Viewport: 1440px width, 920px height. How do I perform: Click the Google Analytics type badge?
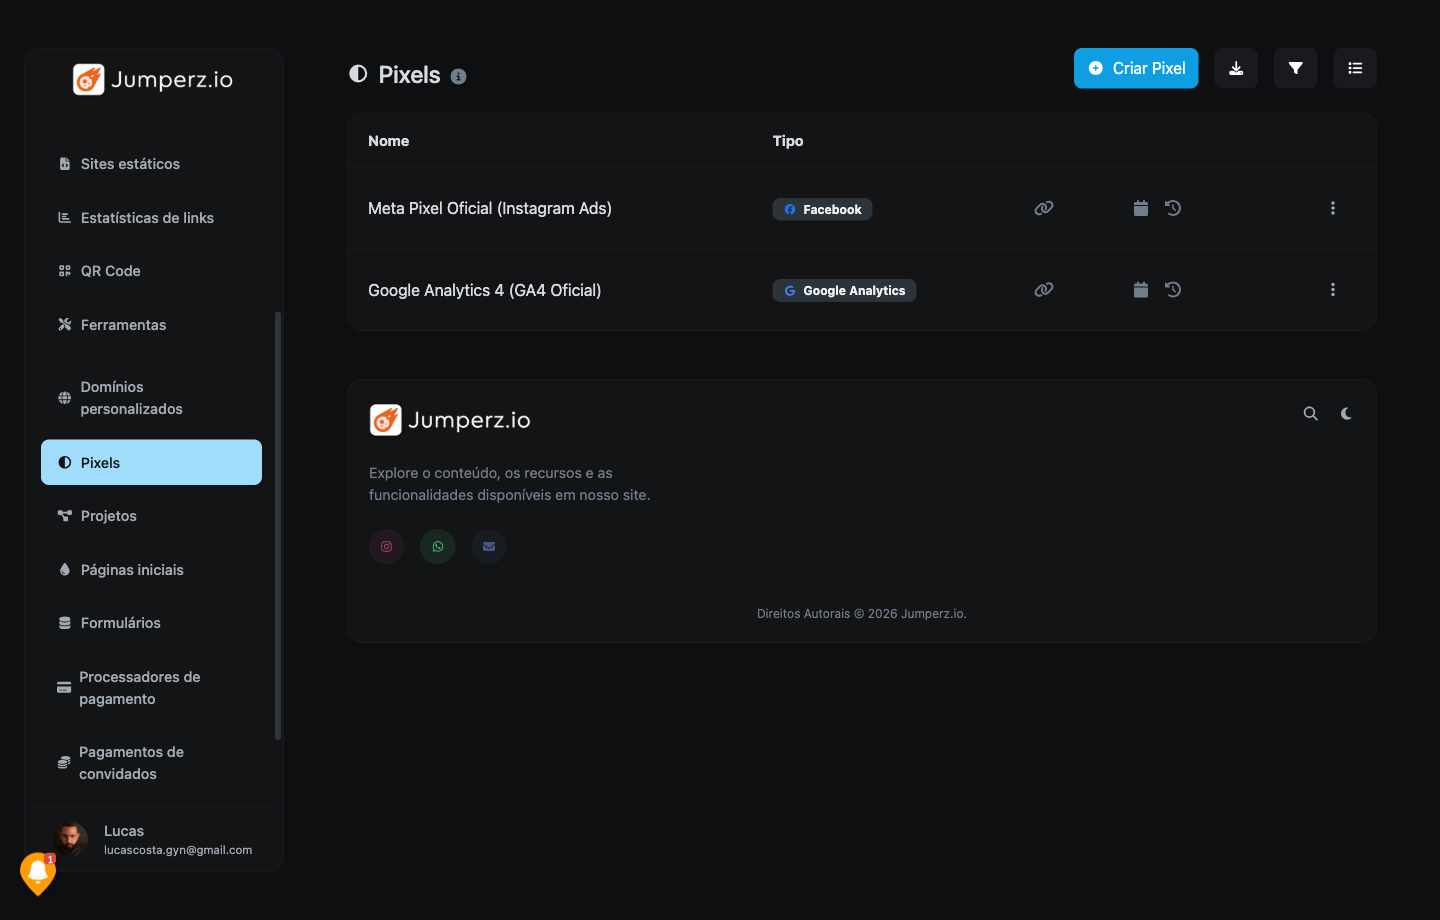pyautogui.click(x=844, y=290)
